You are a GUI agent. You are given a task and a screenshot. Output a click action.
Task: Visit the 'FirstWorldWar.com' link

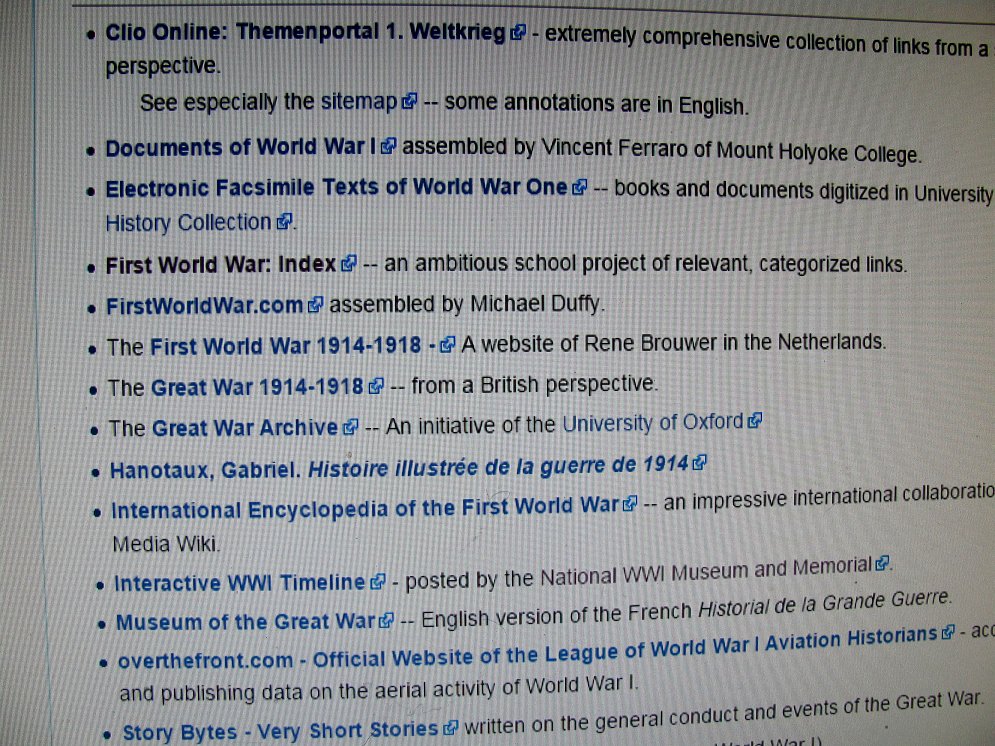point(204,306)
